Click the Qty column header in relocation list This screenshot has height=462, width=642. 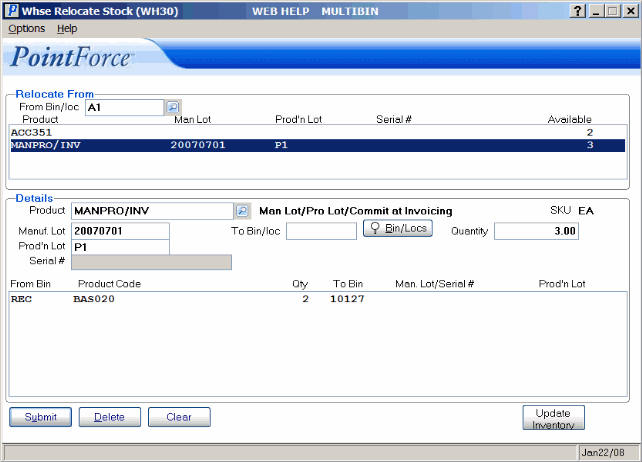[300, 284]
